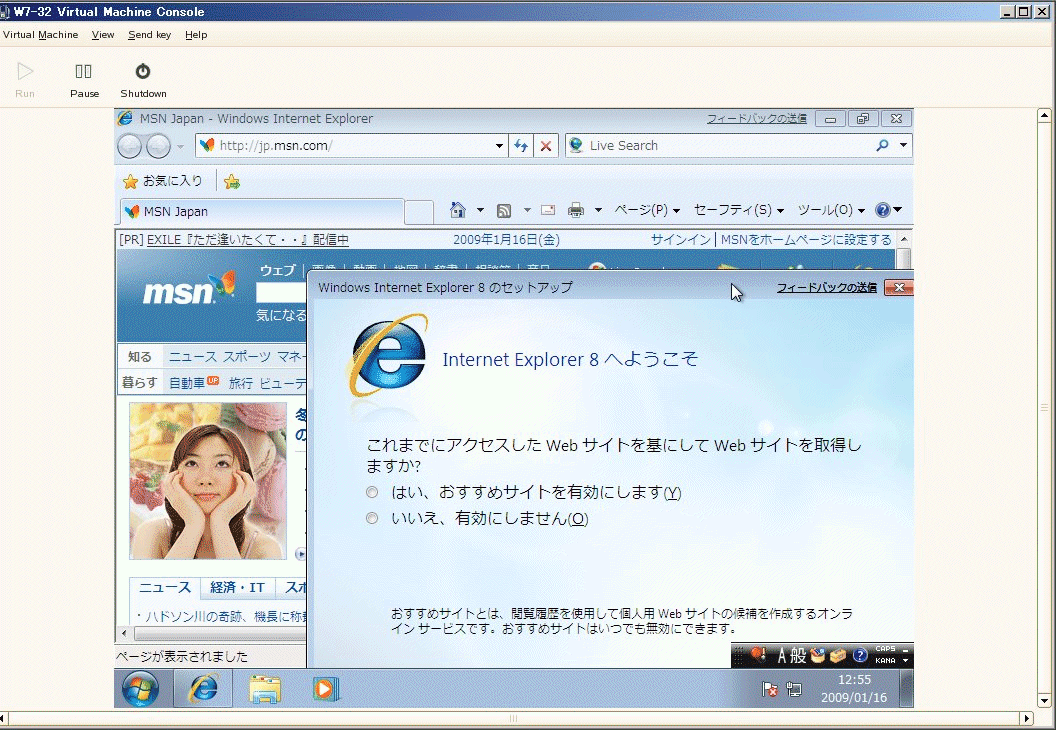Click the Live Search magnifier icon
Screen dimensions: 1056x730
(x=882, y=145)
